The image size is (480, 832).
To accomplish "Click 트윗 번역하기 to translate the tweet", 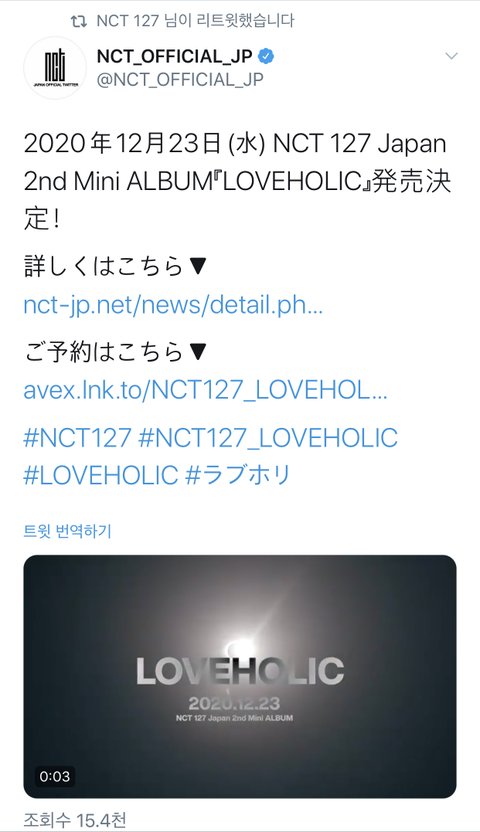I will (67, 531).
